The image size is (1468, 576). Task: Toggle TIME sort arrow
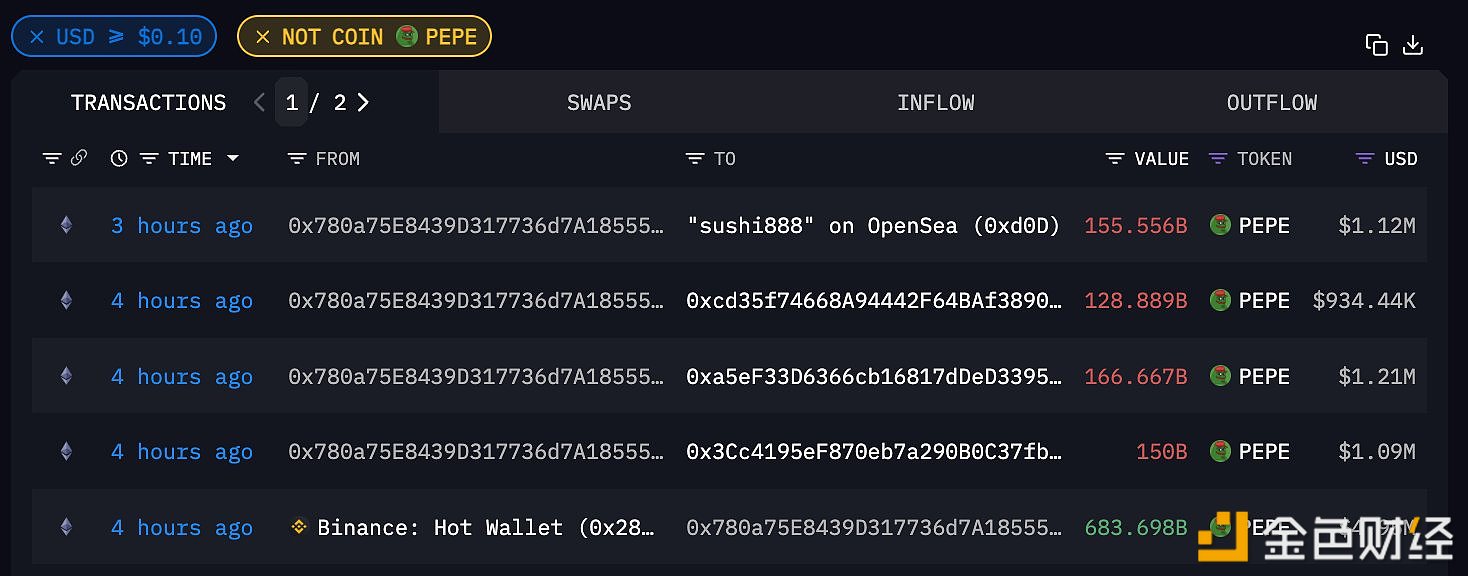click(x=233, y=158)
